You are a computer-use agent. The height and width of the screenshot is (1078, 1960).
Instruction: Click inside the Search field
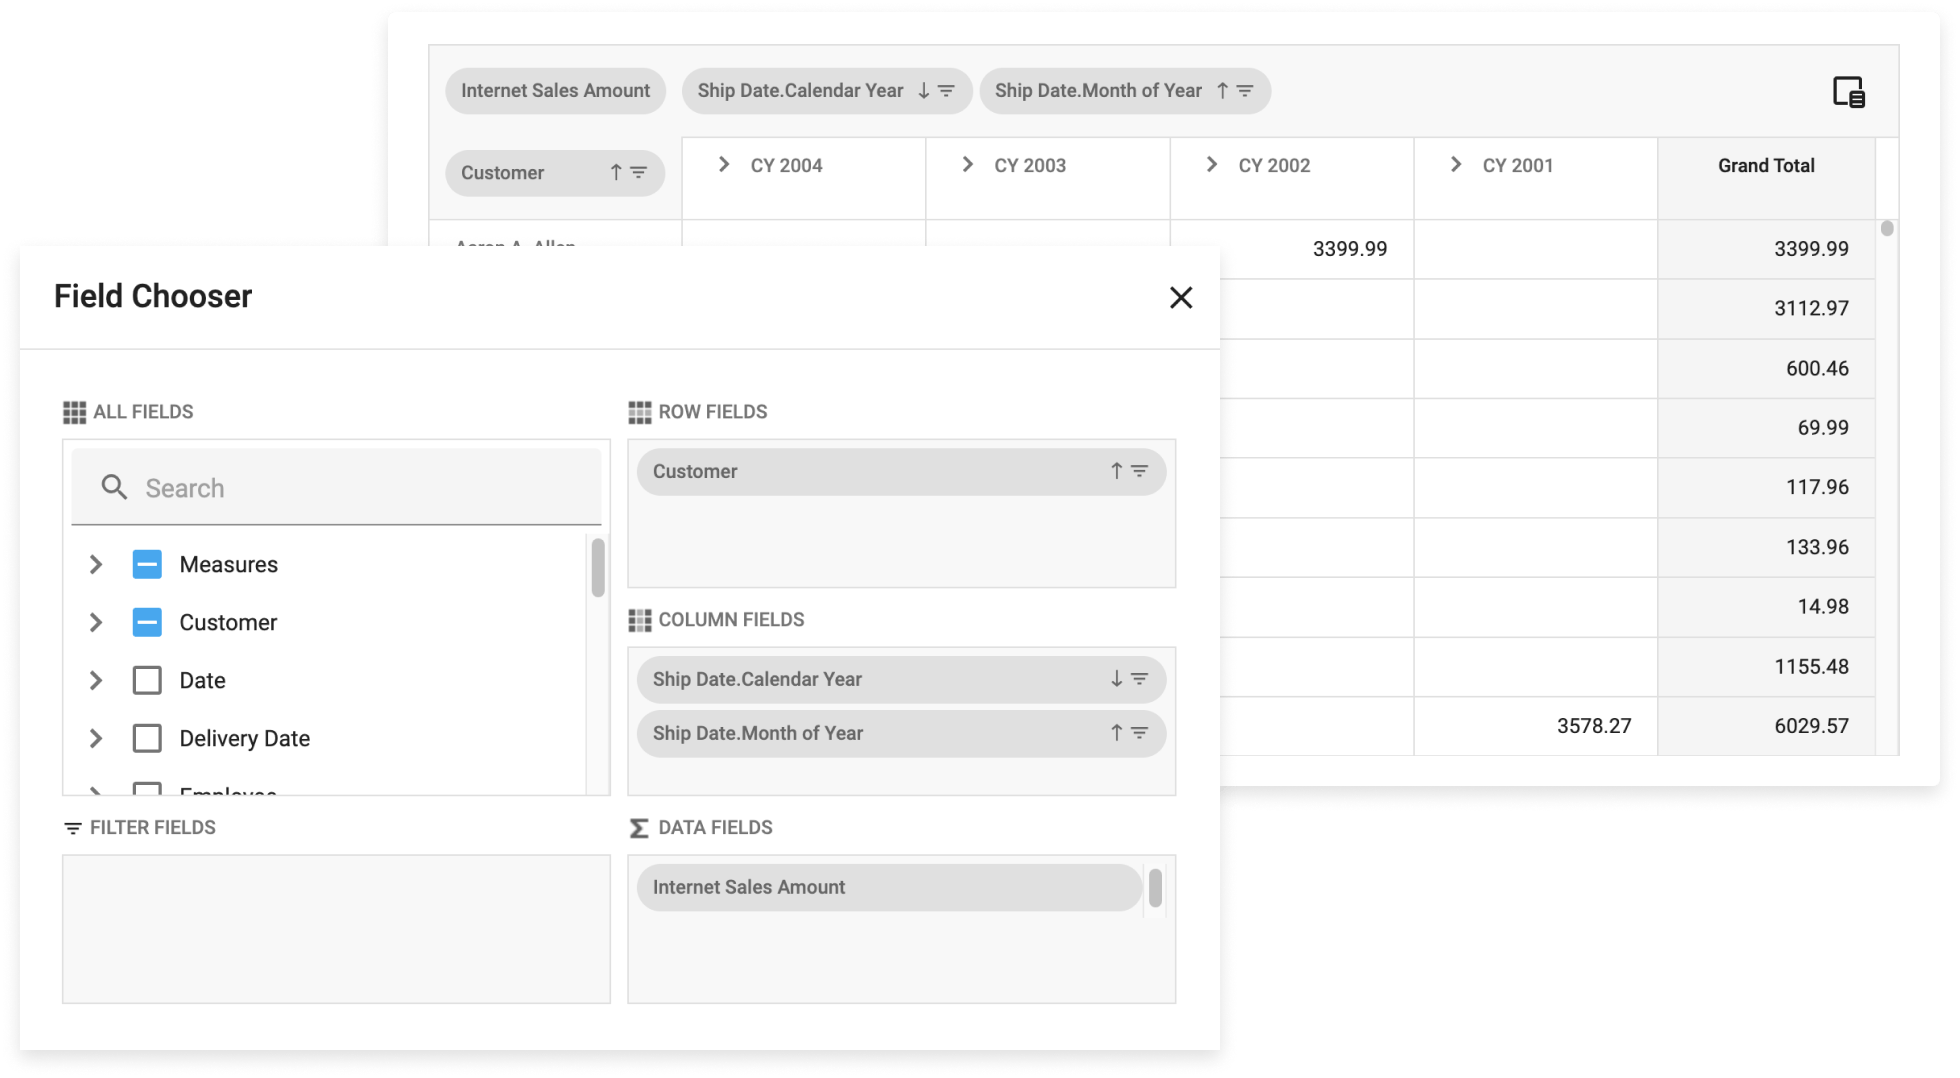coord(300,487)
